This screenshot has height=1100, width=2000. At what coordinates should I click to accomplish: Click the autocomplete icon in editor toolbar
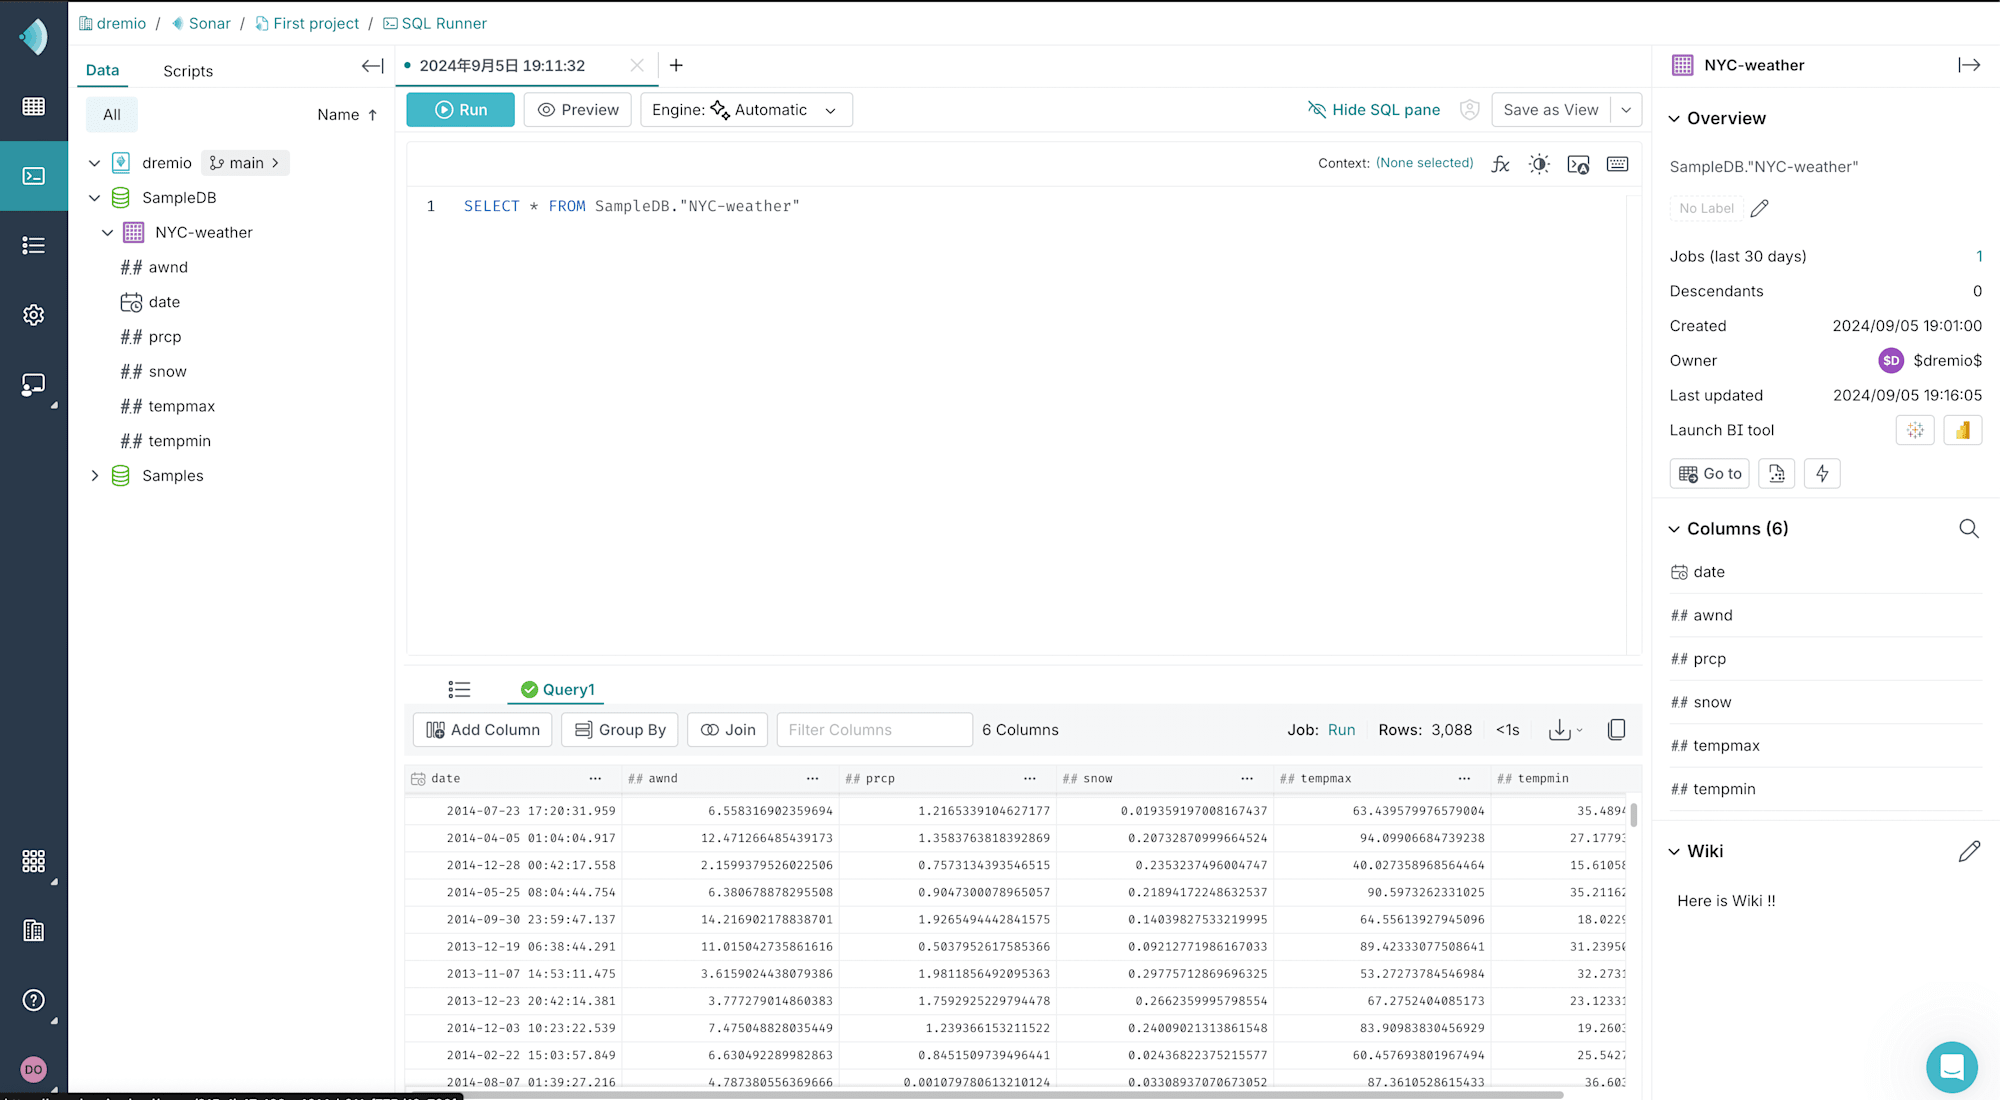[x=1578, y=164]
